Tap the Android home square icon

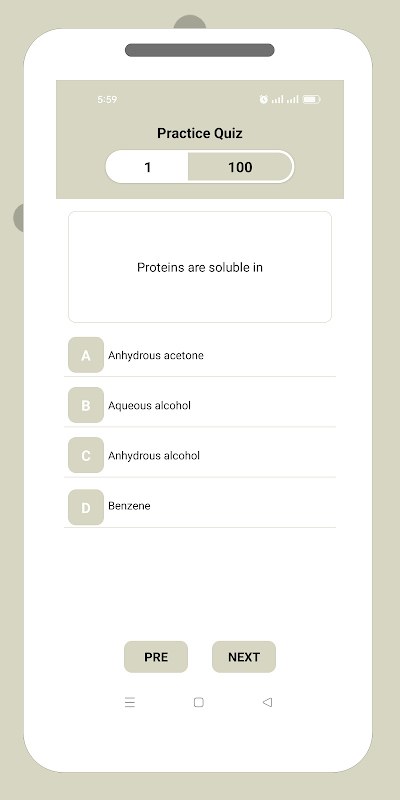[x=199, y=702]
